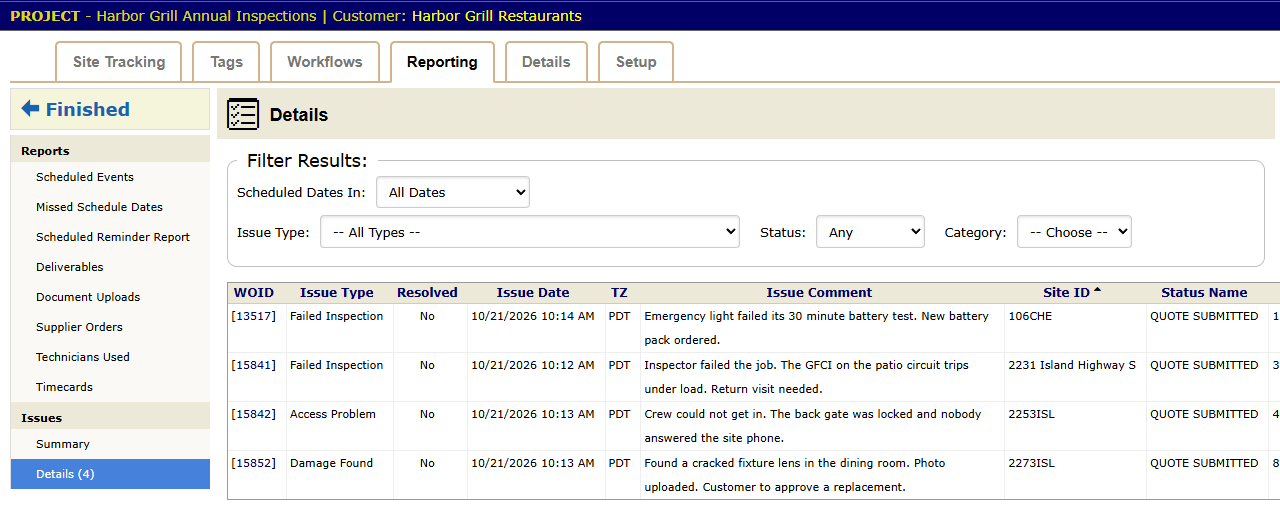
Task: Click the back gate locked comment
Action: click(813, 426)
